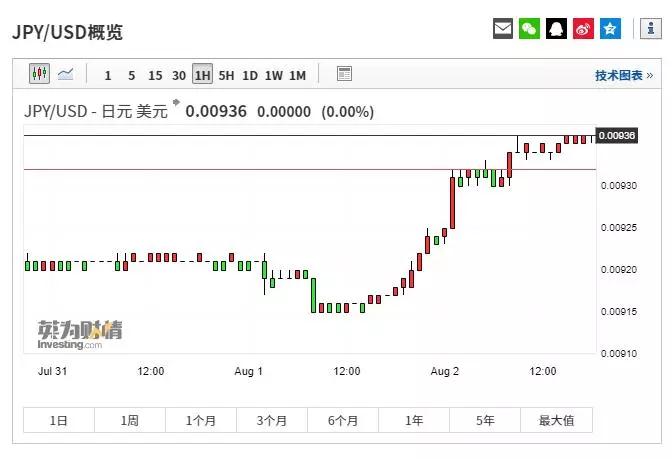672x459 pixels.
Task: Select the 1-minute interval
Action: coord(107,75)
